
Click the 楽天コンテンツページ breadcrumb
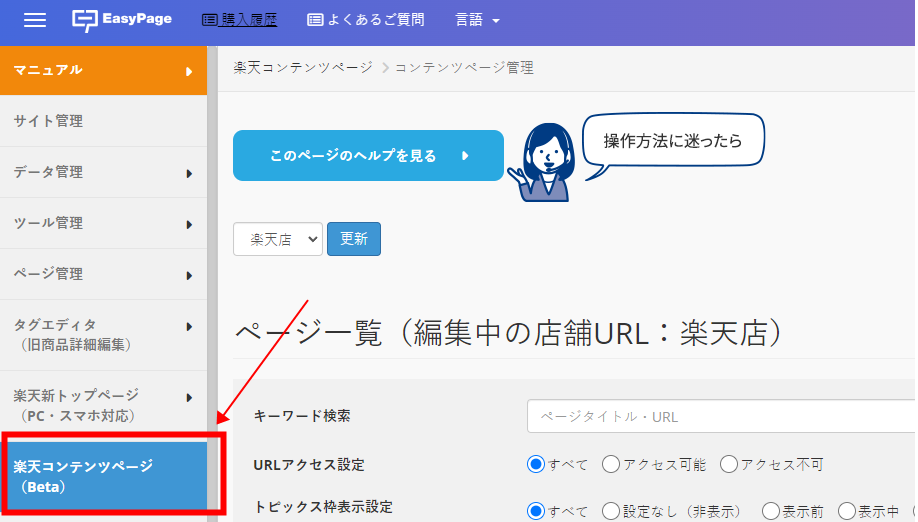[303, 68]
